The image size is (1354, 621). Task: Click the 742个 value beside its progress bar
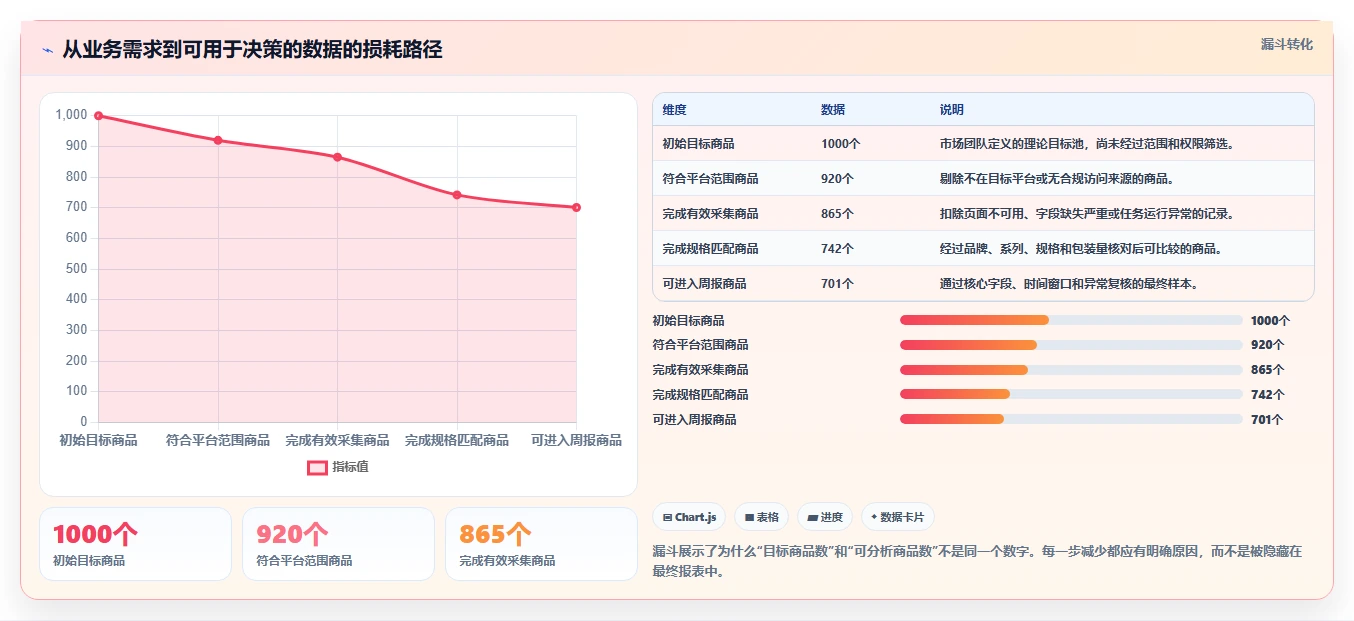[x=1268, y=395]
